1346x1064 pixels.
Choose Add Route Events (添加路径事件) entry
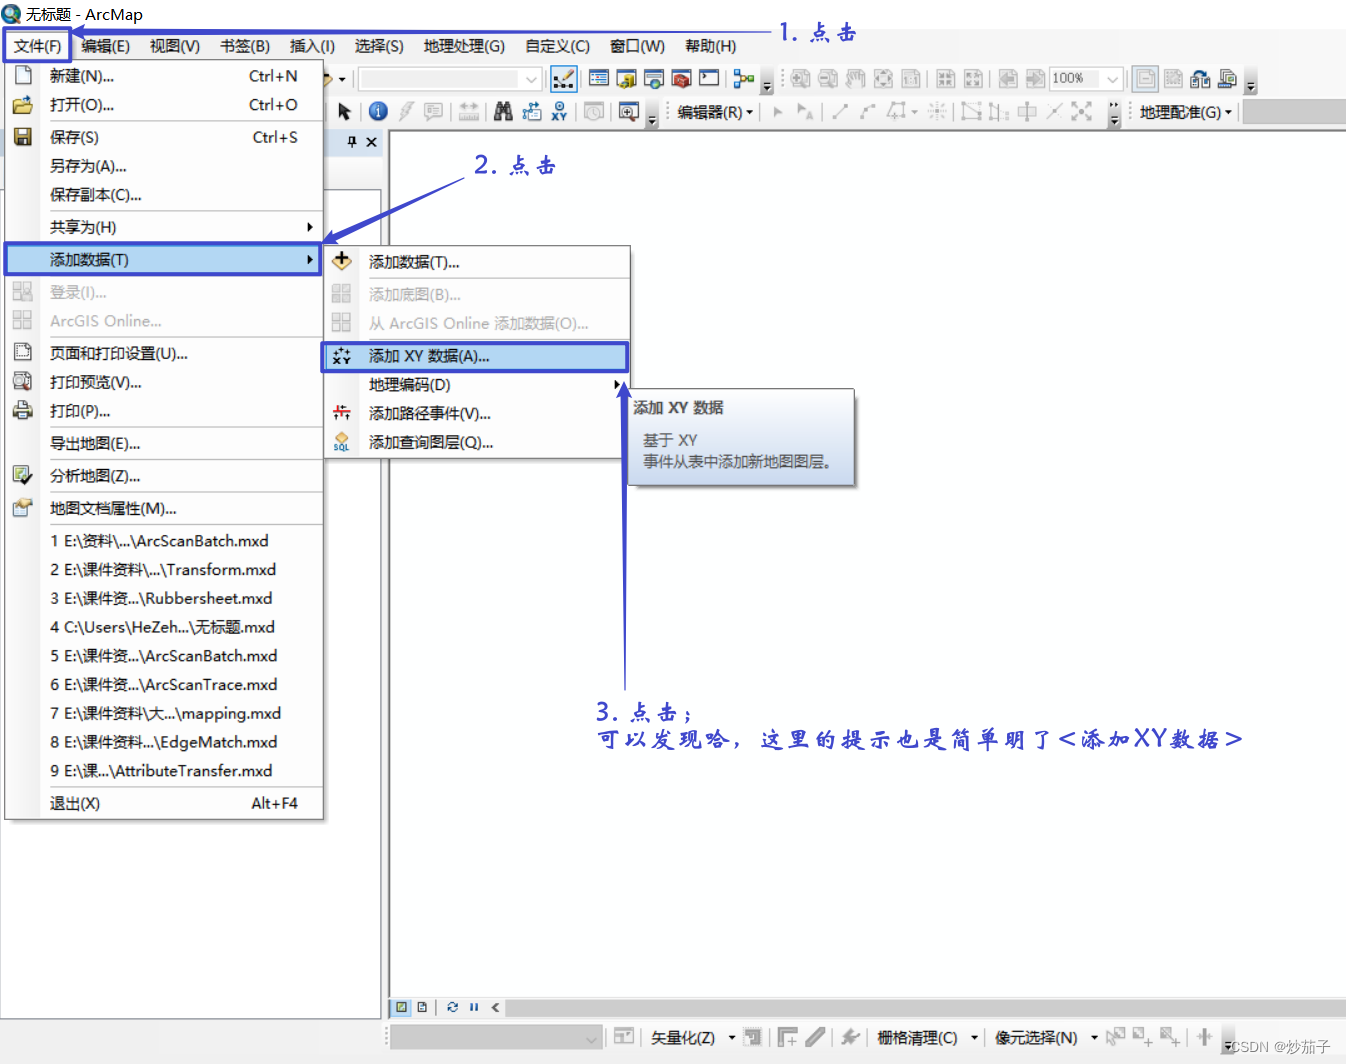pyautogui.click(x=476, y=414)
